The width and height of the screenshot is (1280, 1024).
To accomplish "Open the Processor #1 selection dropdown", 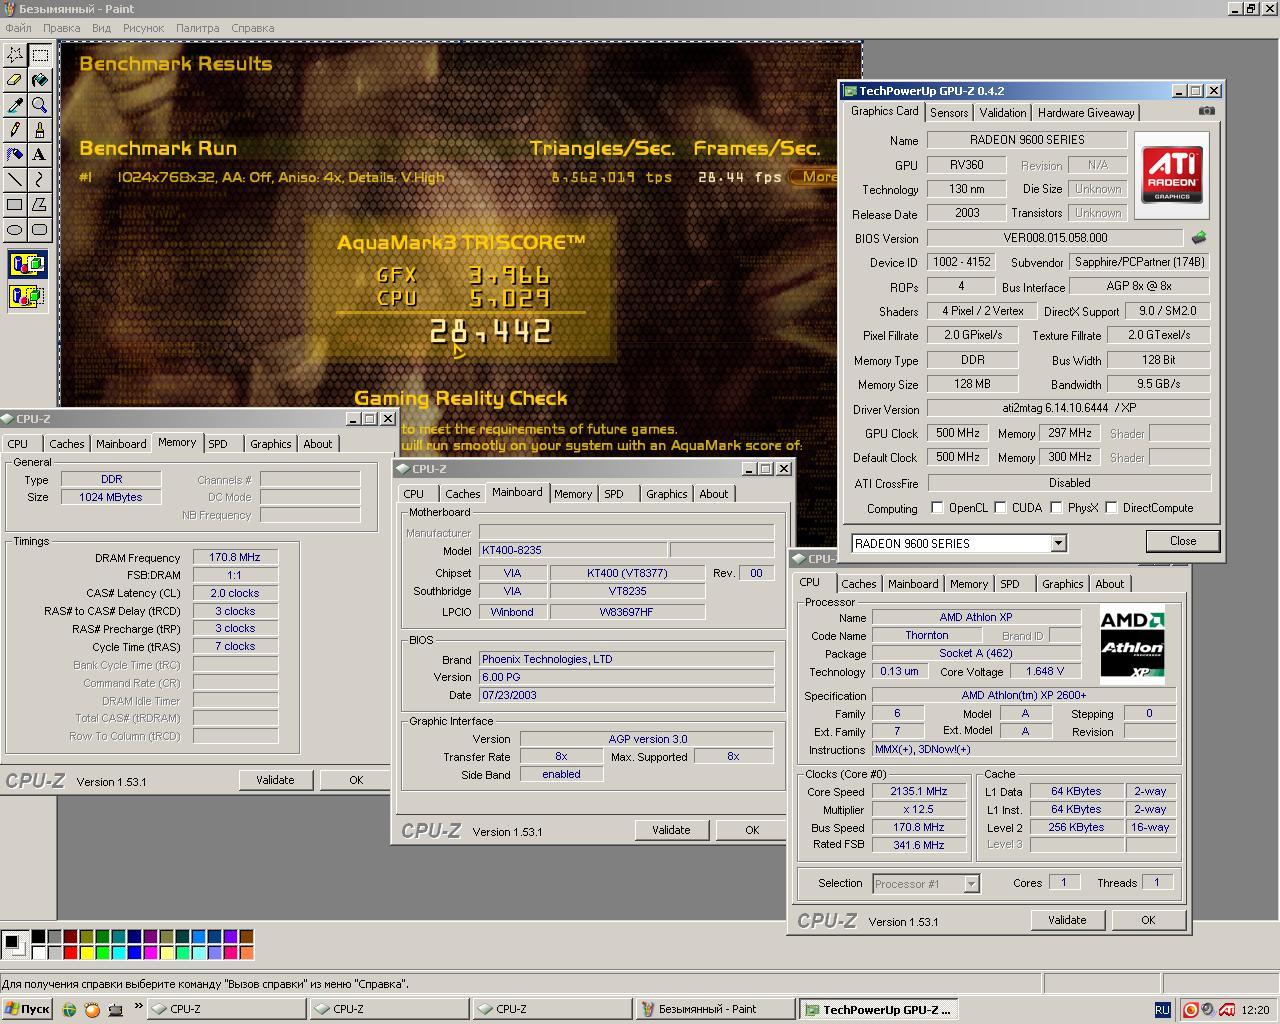I will 971,884.
